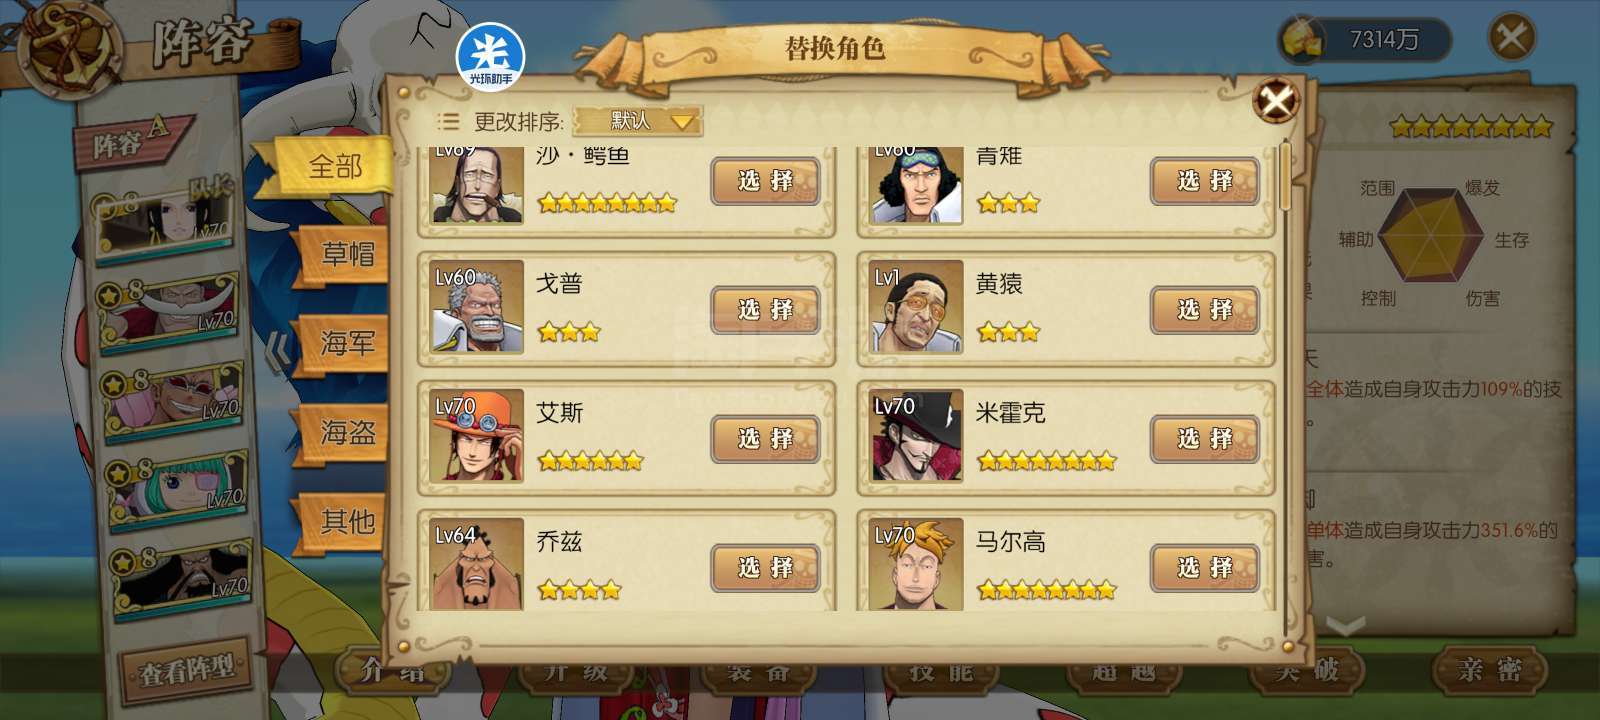The width and height of the screenshot is (1600, 720).
Task: Tap Kizaru's Lv1 portrait icon
Action: (x=916, y=306)
